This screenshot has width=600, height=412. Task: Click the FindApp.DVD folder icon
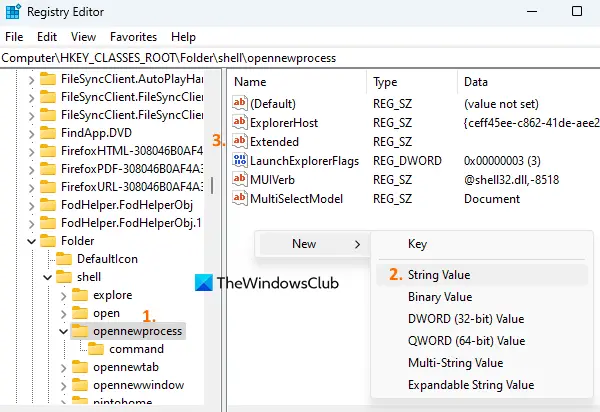[48, 133]
